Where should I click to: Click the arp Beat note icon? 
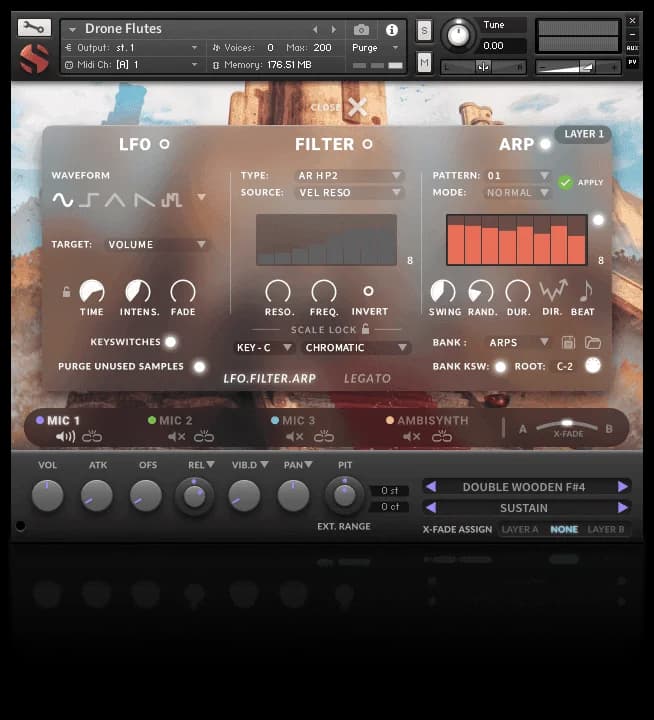[x=585, y=291]
